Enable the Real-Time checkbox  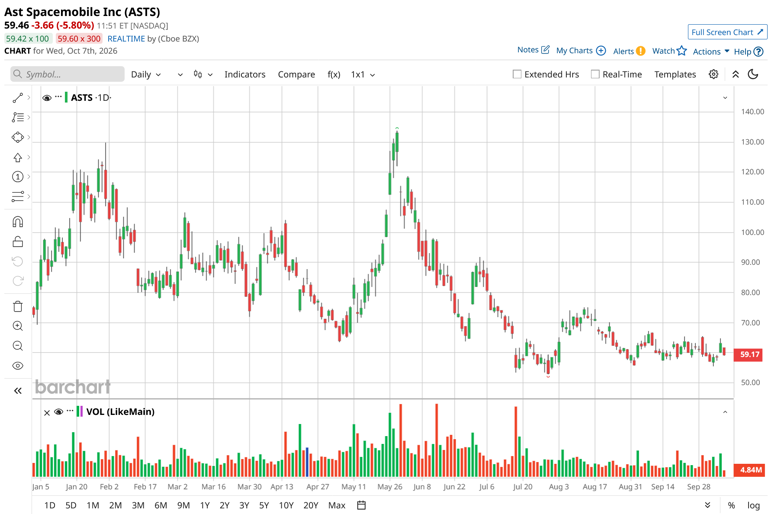click(x=595, y=74)
